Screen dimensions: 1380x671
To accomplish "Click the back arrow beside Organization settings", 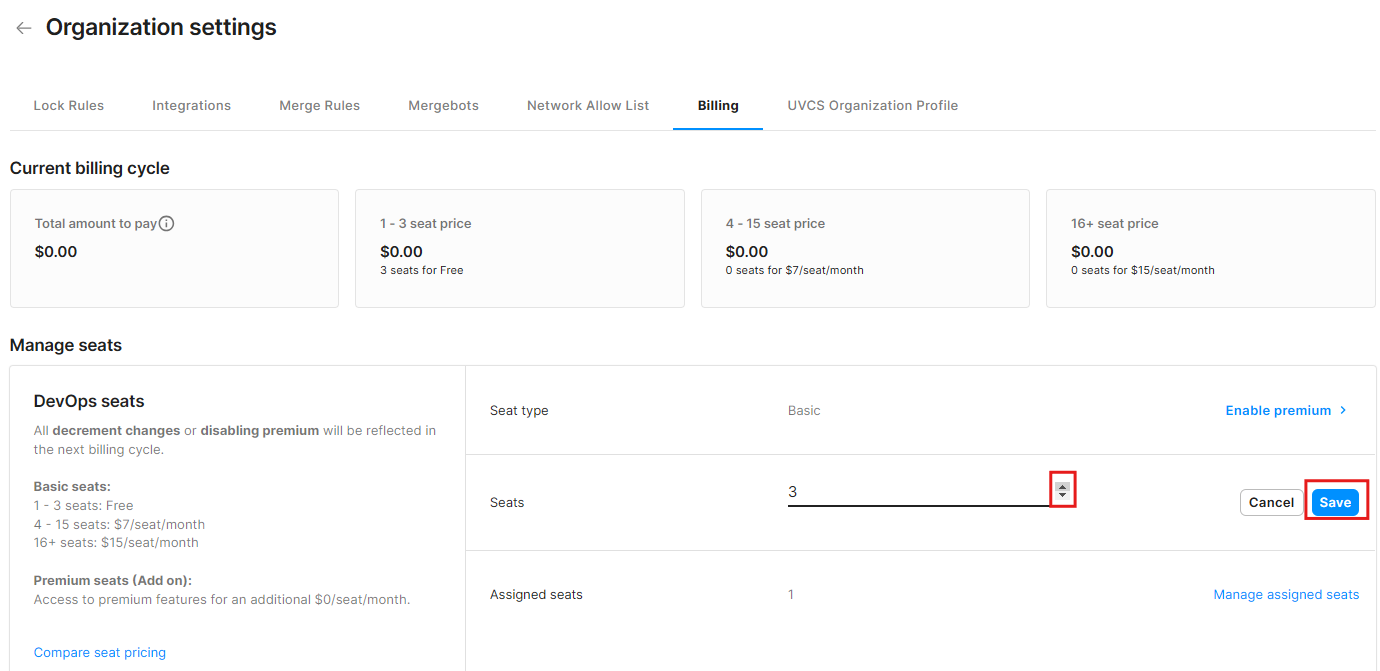I will [x=24, y=28].
